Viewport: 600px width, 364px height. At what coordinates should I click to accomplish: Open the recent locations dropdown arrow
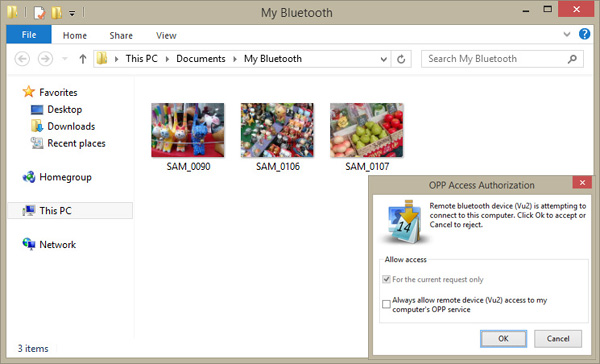coord(65,59)
